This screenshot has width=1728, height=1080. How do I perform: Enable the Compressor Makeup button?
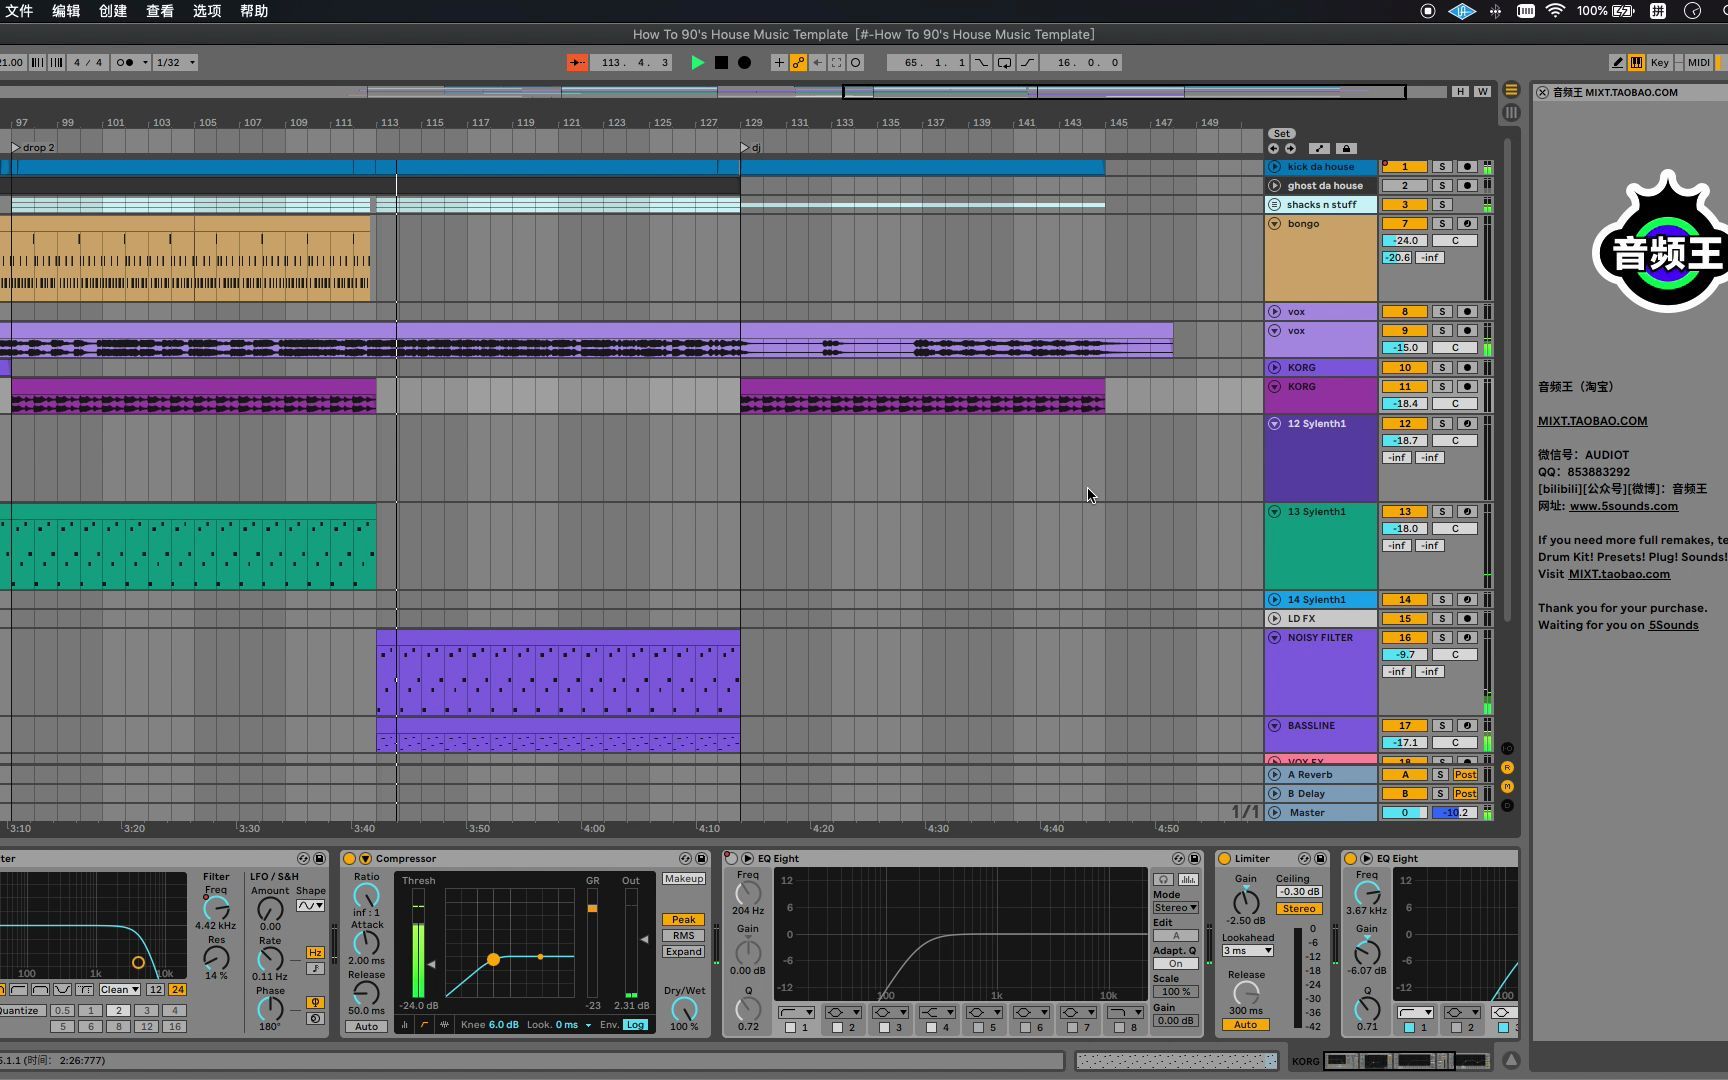click(684, 879)
